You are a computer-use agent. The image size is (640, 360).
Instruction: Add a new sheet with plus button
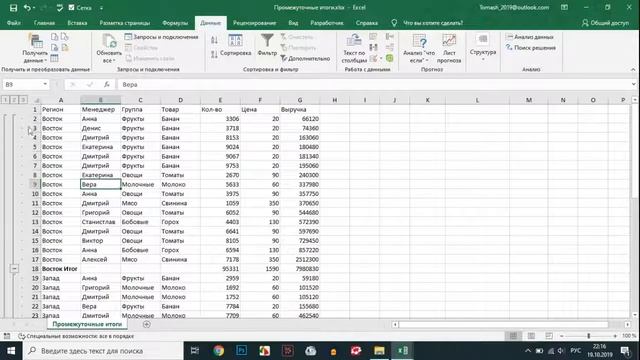(147, 324)
